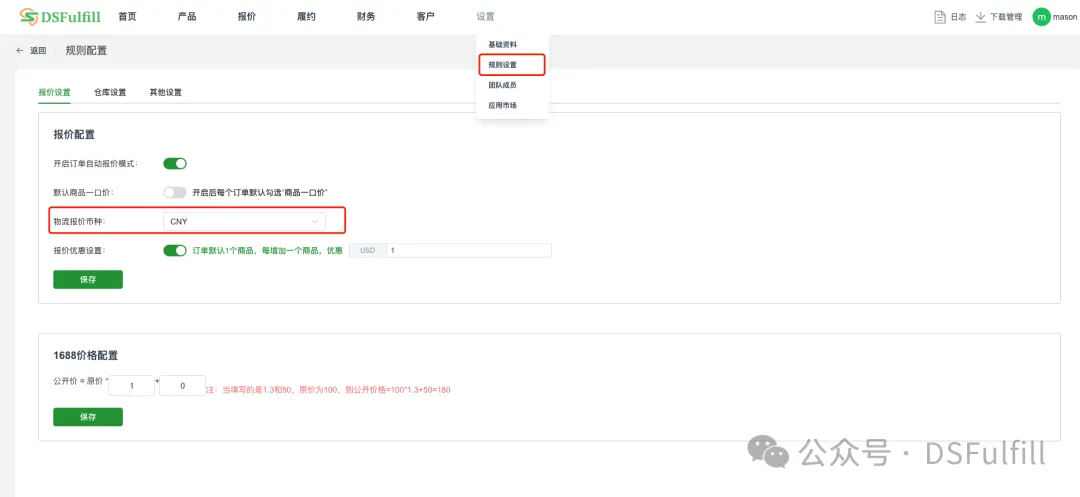
Task: Switch to the 其他设置 tab
Action: pyautogui.click(x=165, y=92)
